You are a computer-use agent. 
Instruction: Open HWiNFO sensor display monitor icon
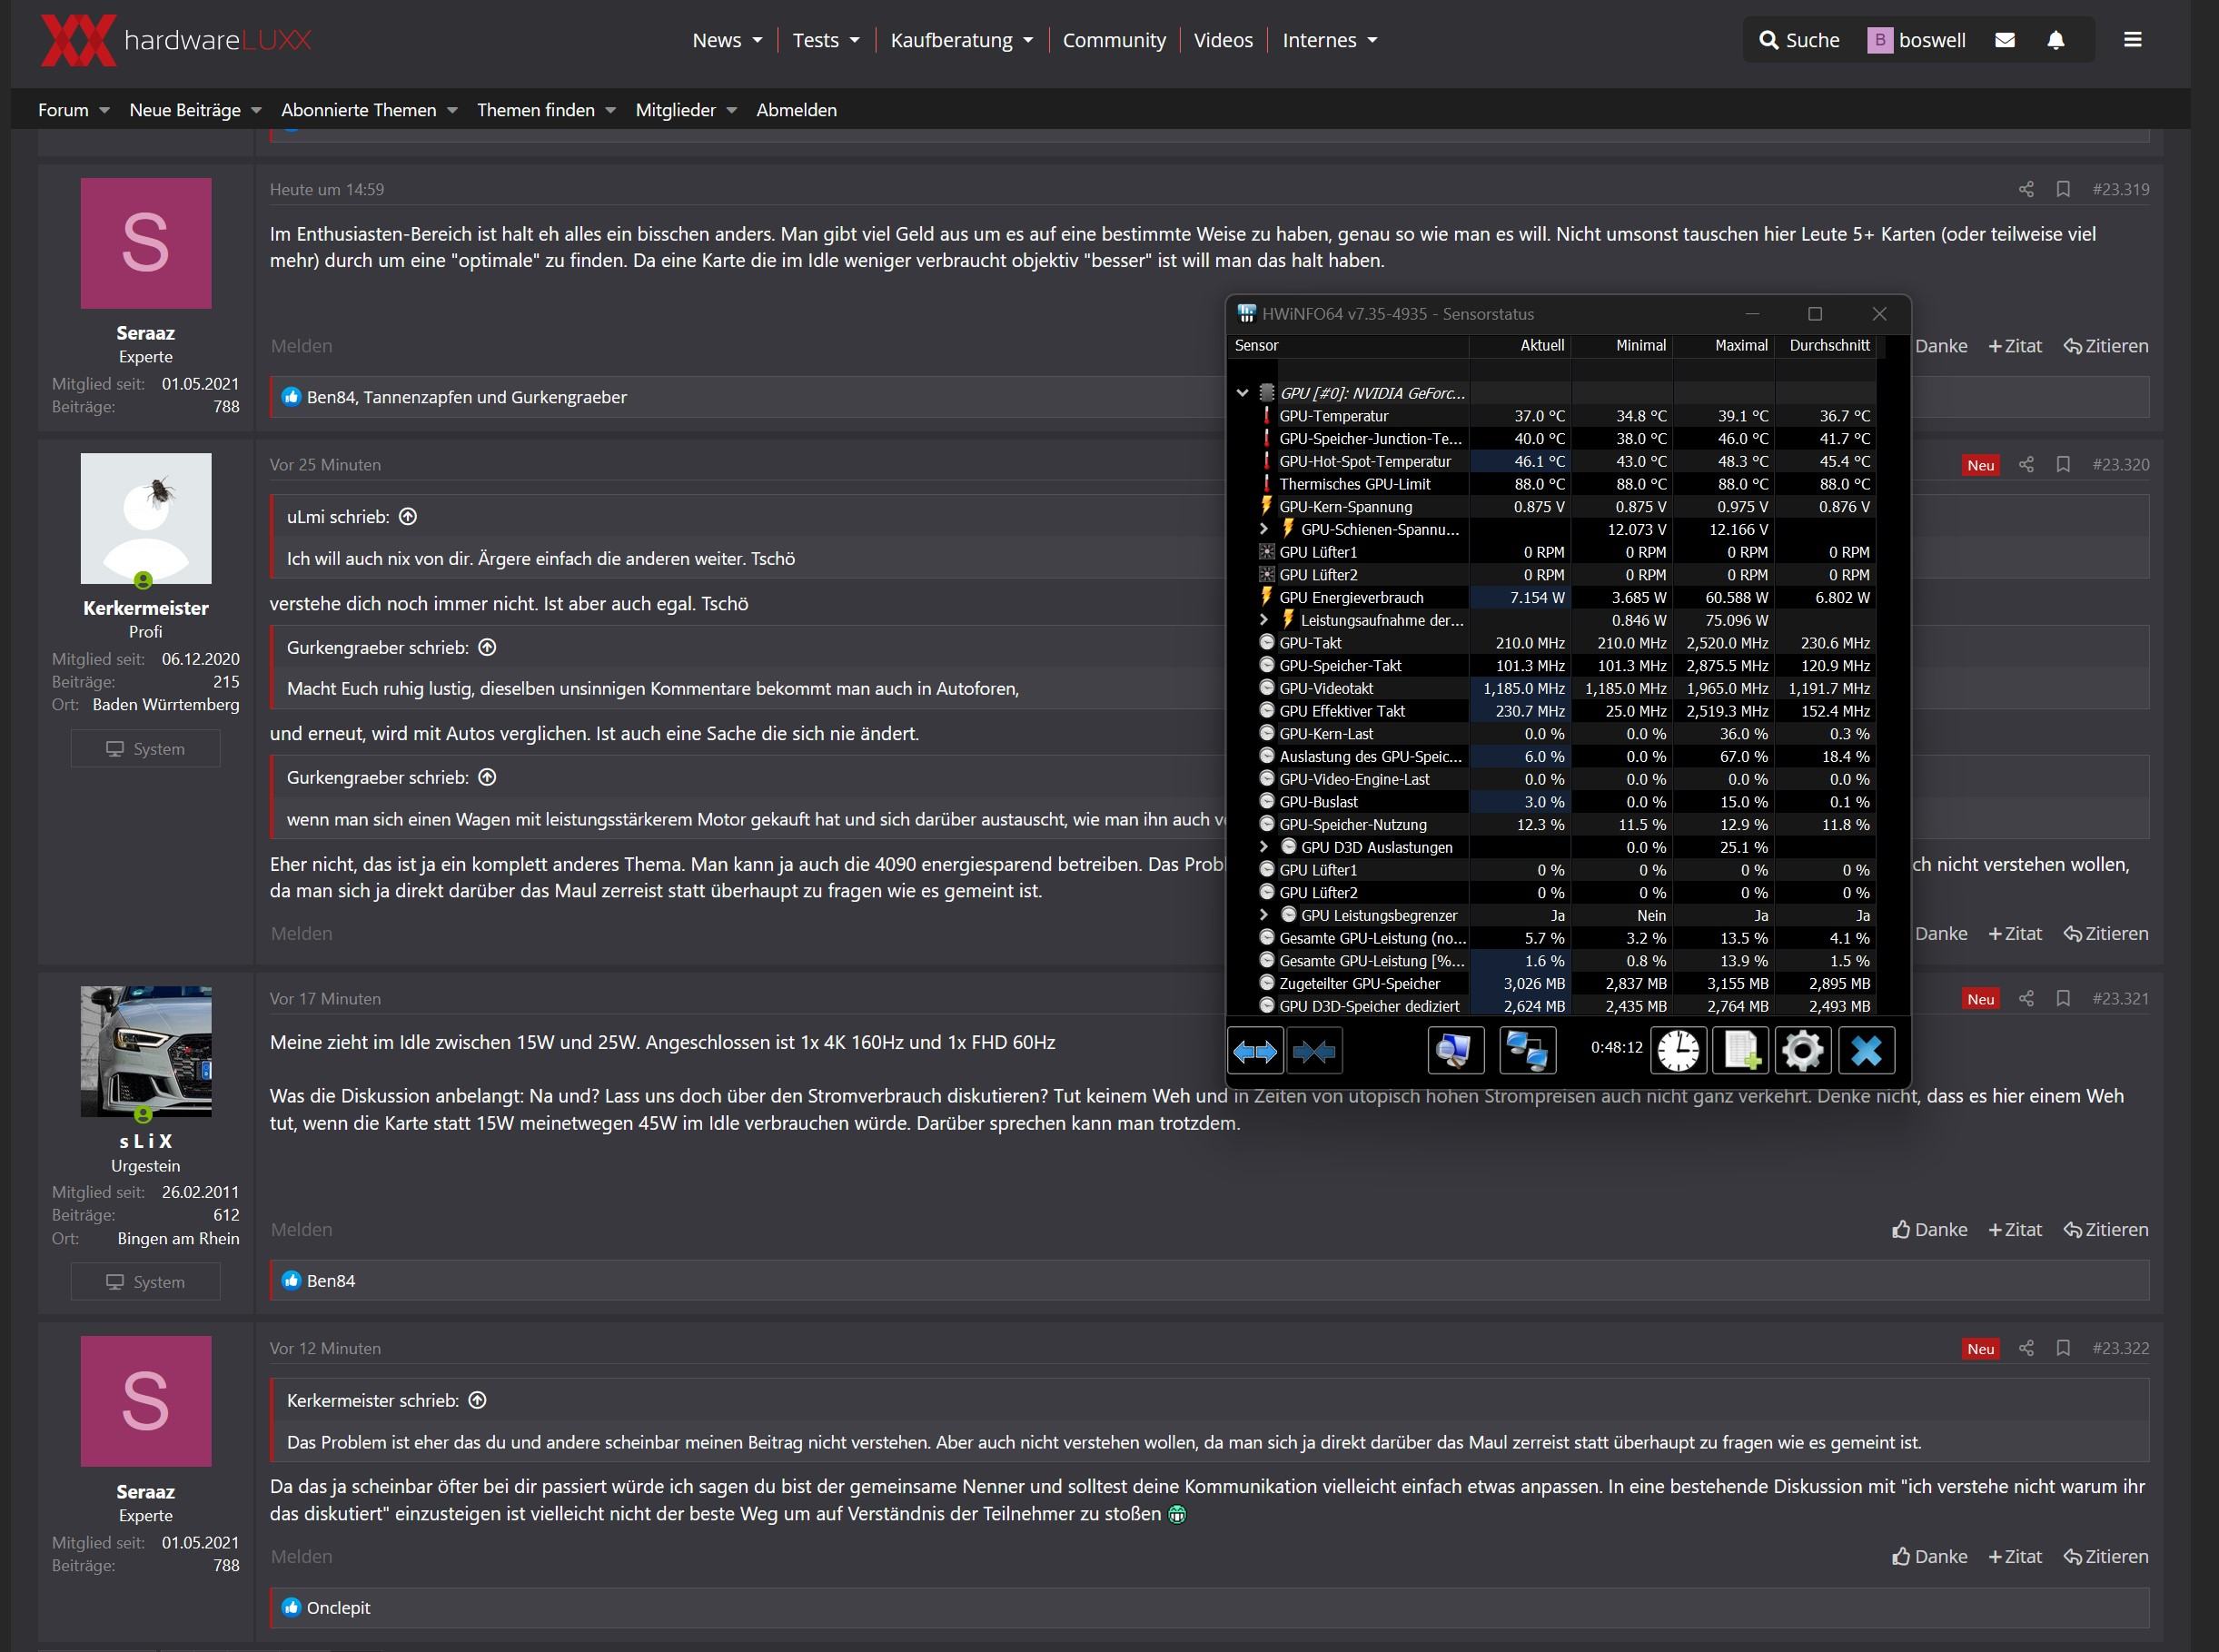[x=1455, y=1051]
